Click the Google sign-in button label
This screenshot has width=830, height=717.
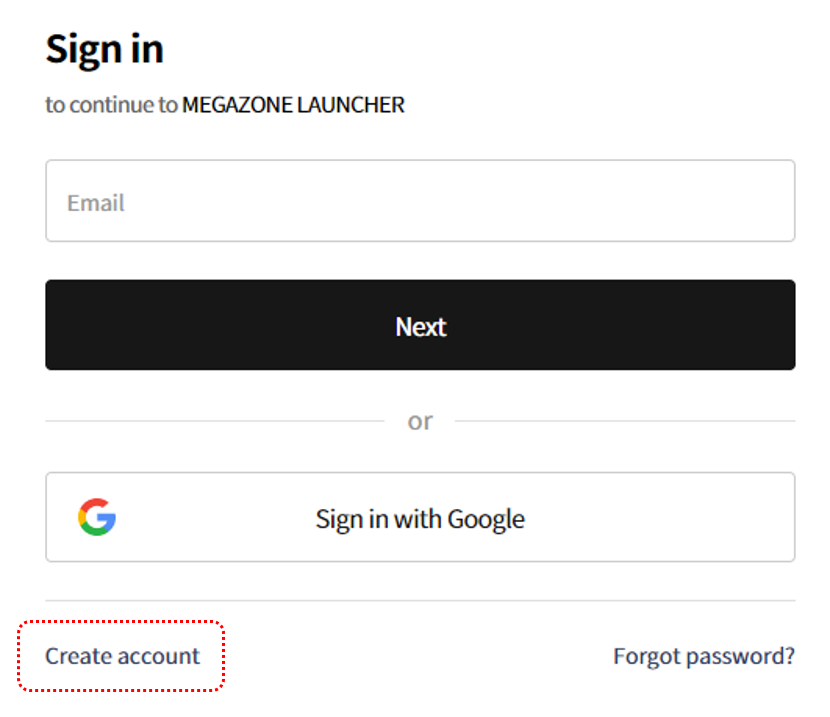coord(420,518)
